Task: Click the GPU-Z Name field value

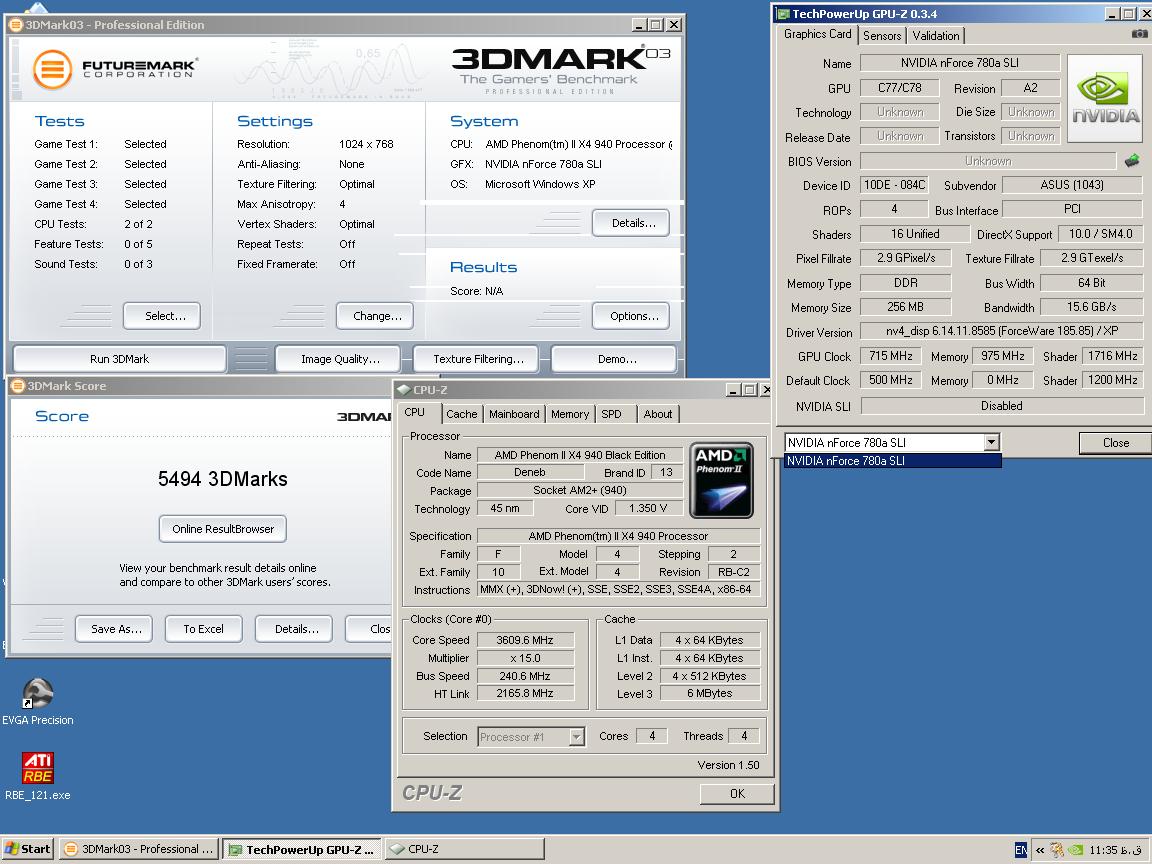Action: pos(960,62)
